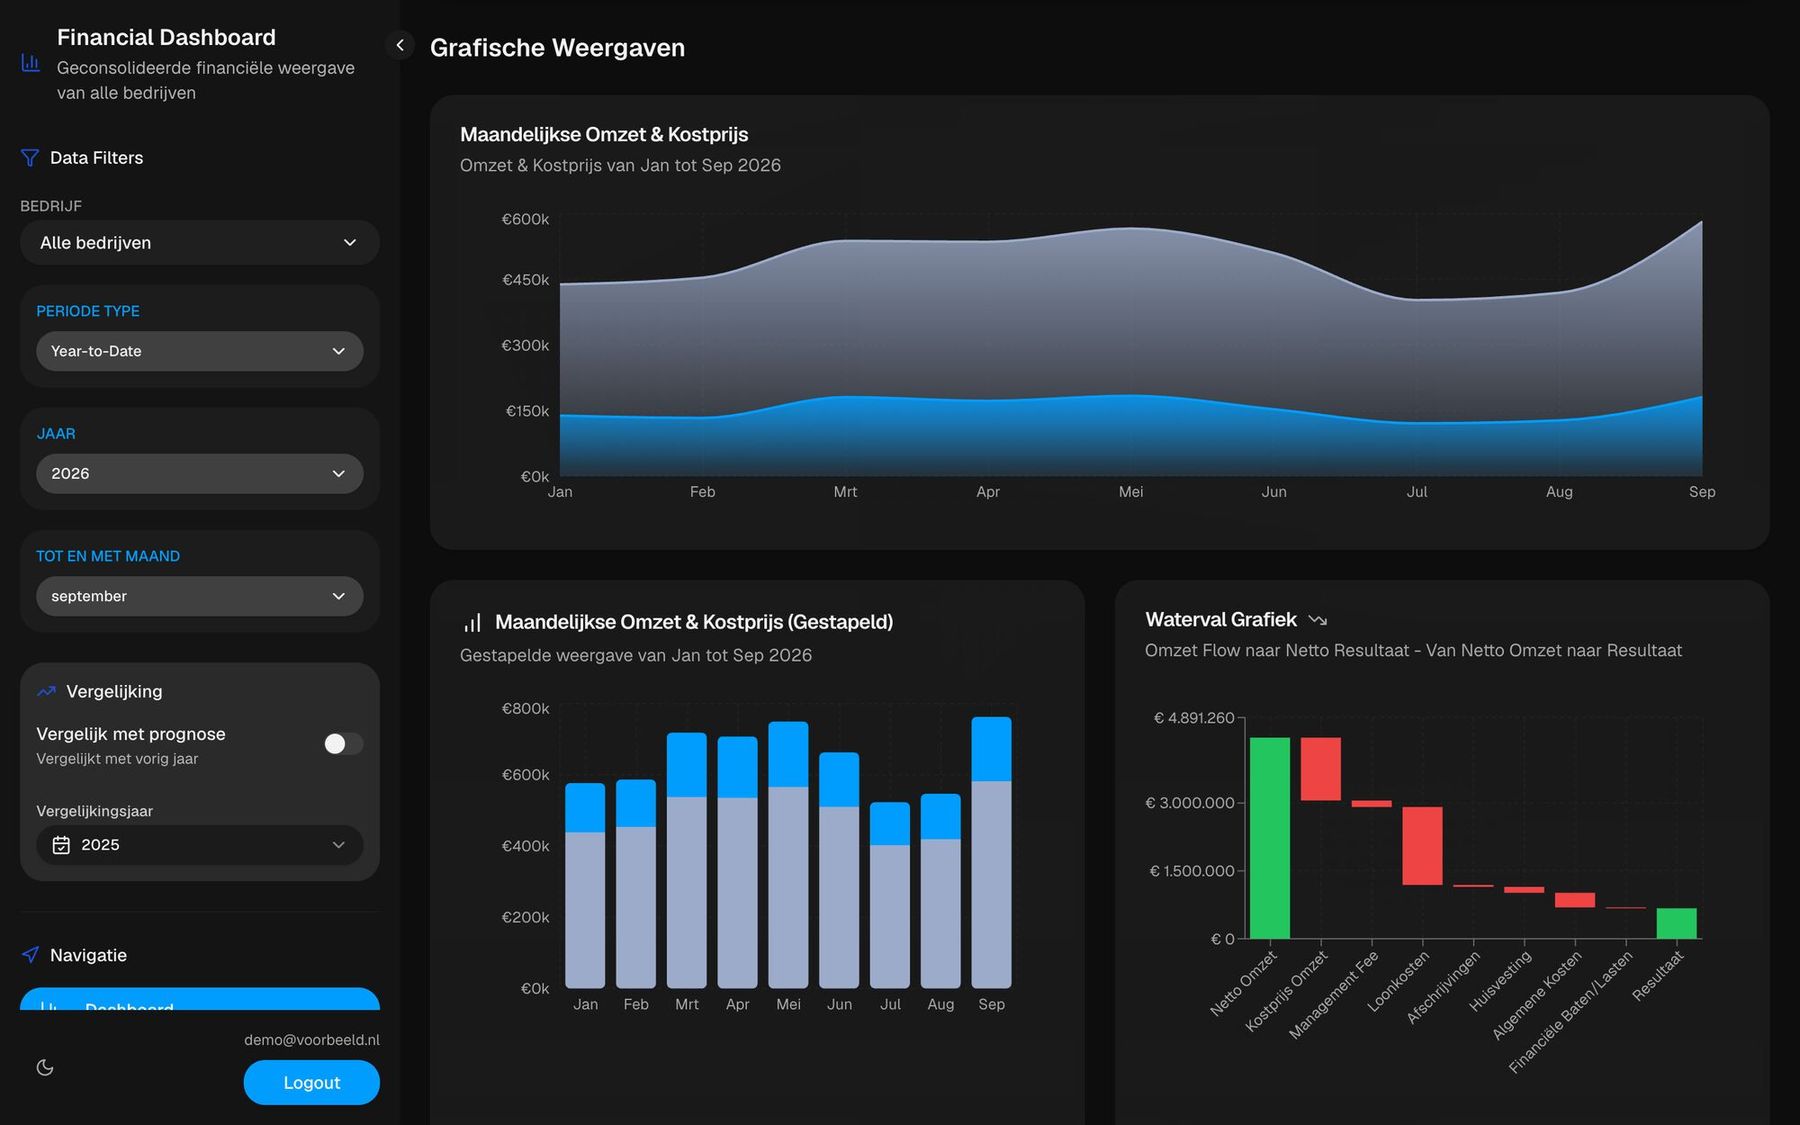Open the Tot en met maand dropdown
1800x1125 pixels.
coord(200,596)
